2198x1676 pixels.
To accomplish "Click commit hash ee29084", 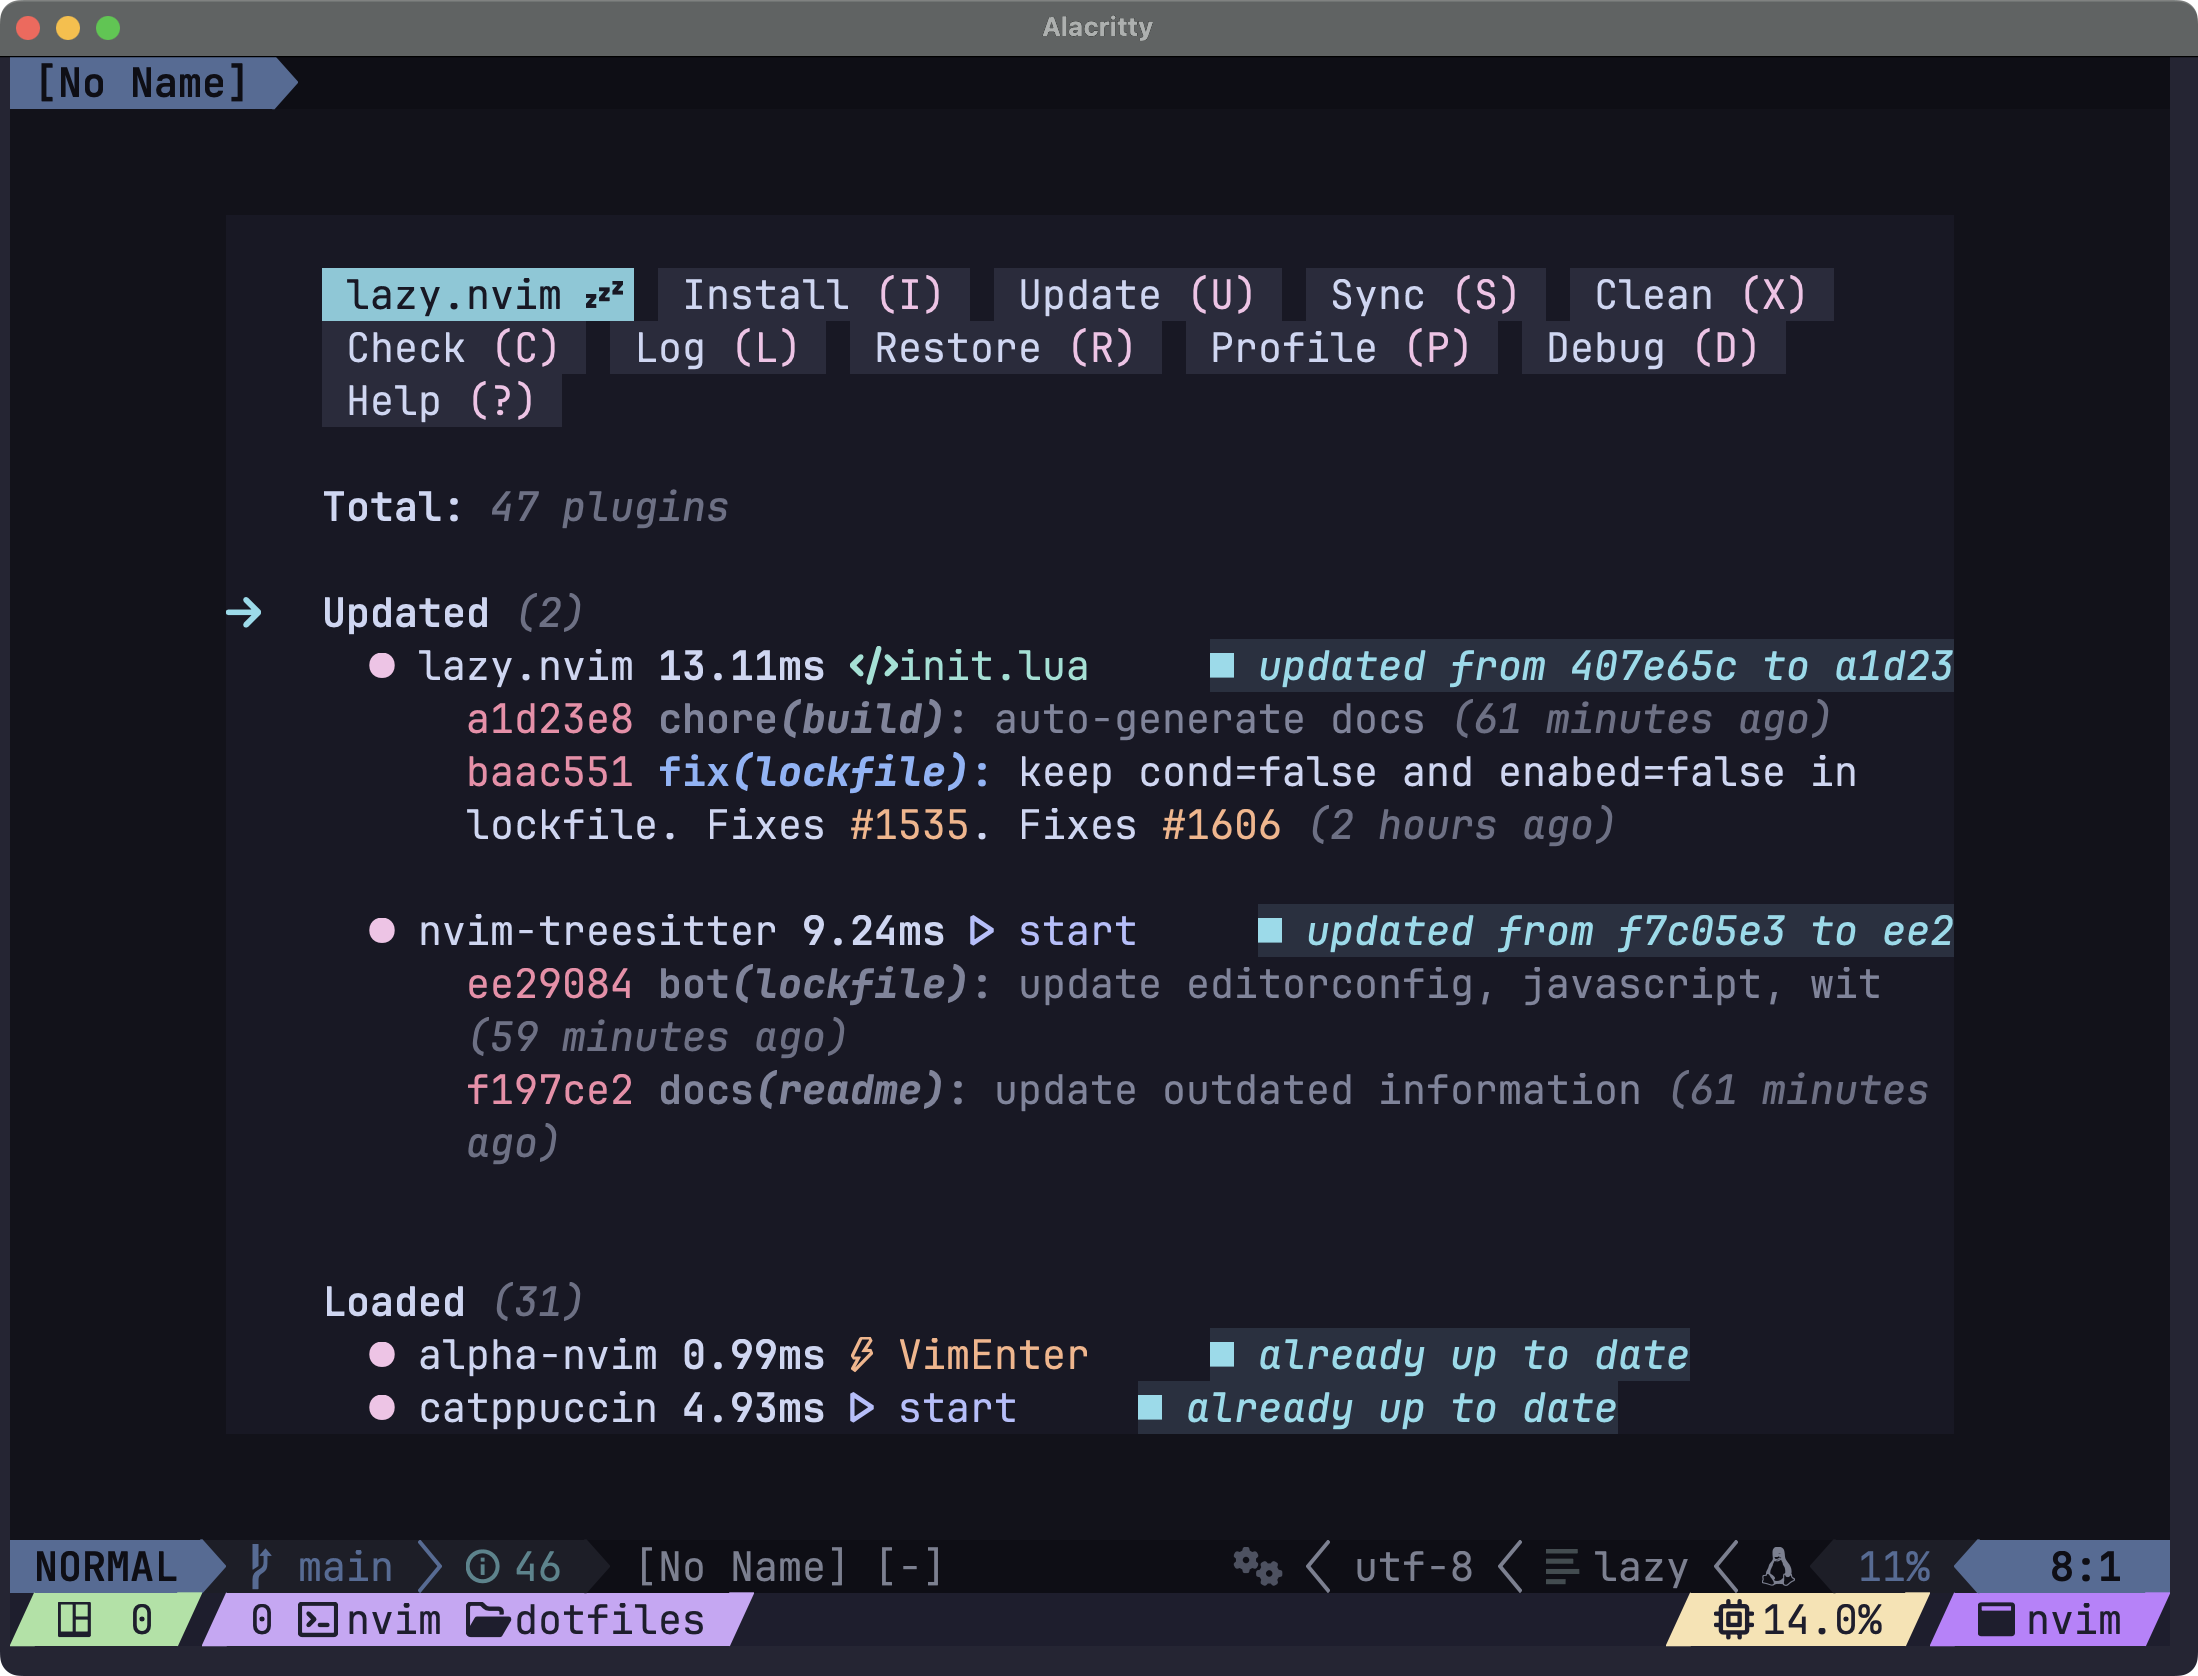I will (550, 984).
